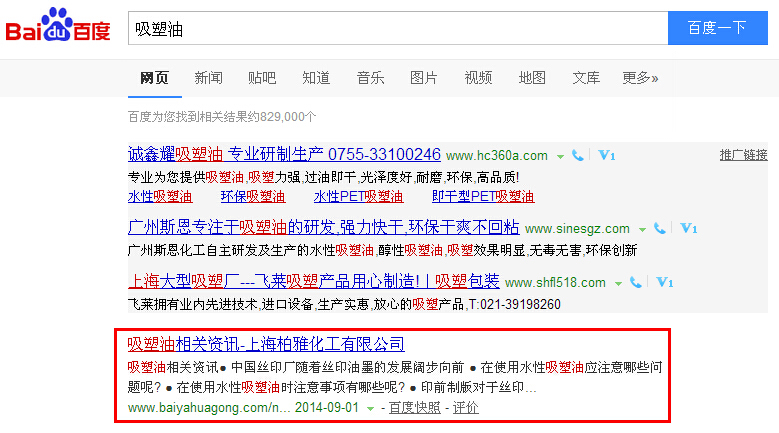Click the snippet beginning 吸塑油相关资讯● 中国丝印厂

coord(395,377)
